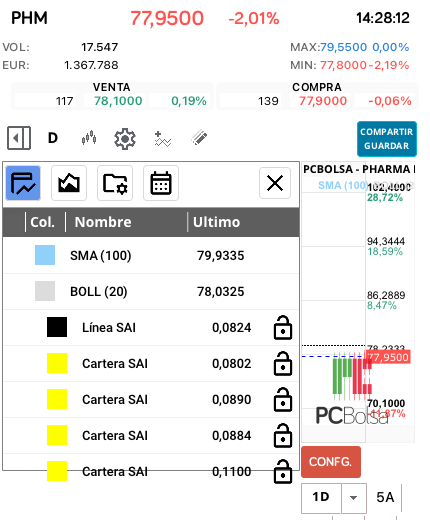Open the dropdown arrow beside 1D
This screenshot has width=430, height=520.
pyautogui.click(x=354, y=498)
